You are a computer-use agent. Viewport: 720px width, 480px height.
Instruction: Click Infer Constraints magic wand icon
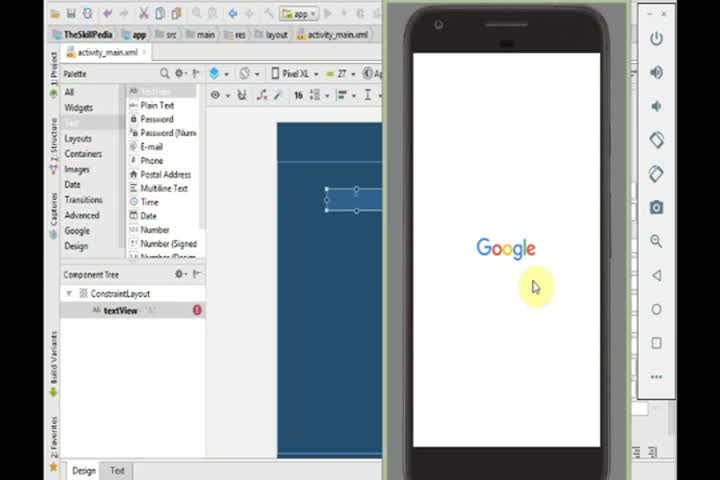pyautogui.click(x=277, y=95)
